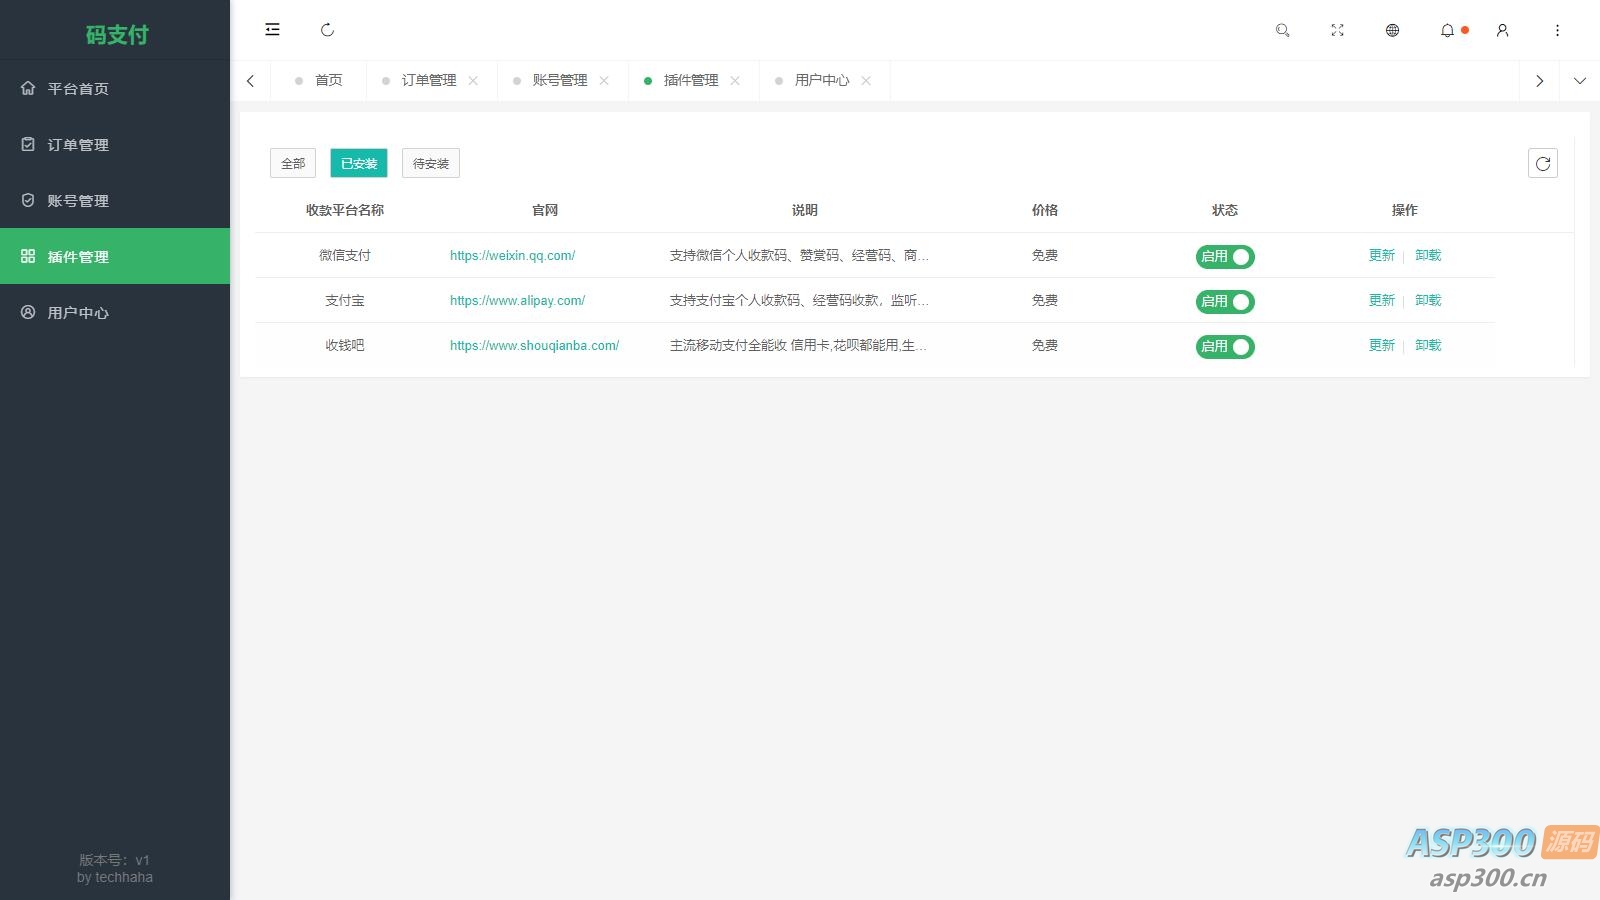Screen dimensions: 1600x900
Task: Refresh the plugin table
Action: 1543,163
